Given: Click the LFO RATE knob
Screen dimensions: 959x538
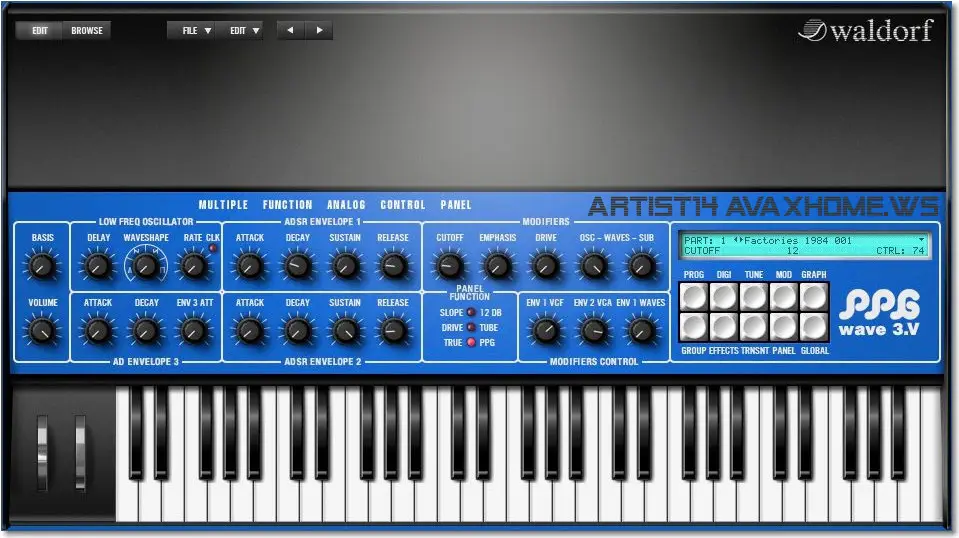Looking at the screenshot, I should coord(194,266).
